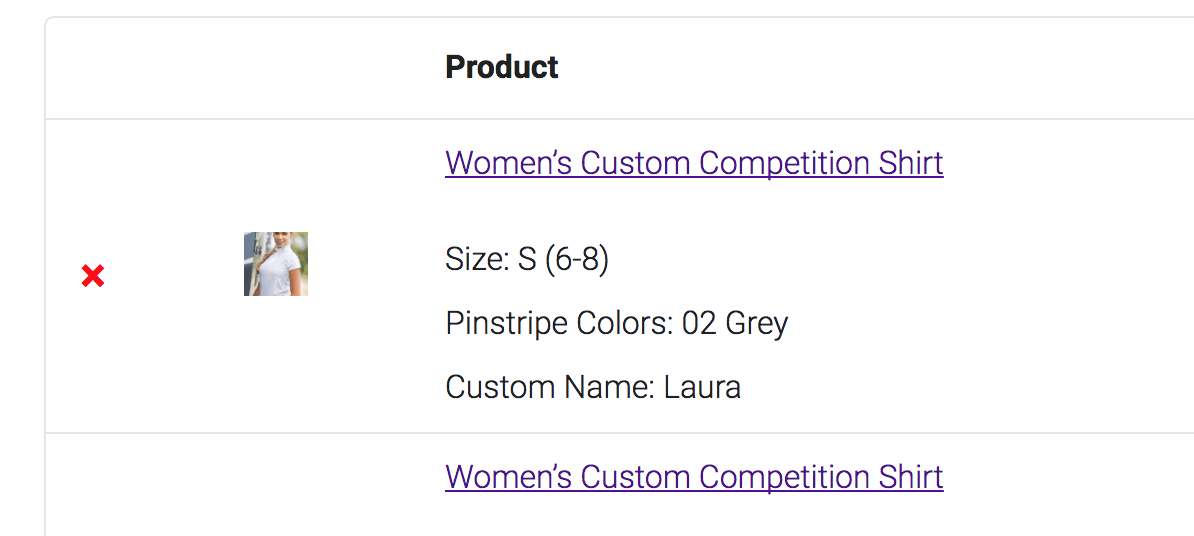Remove the first shirt using the red X
Image resolution: width=1194 pixels, height=536 pixels.
(93, 277)
